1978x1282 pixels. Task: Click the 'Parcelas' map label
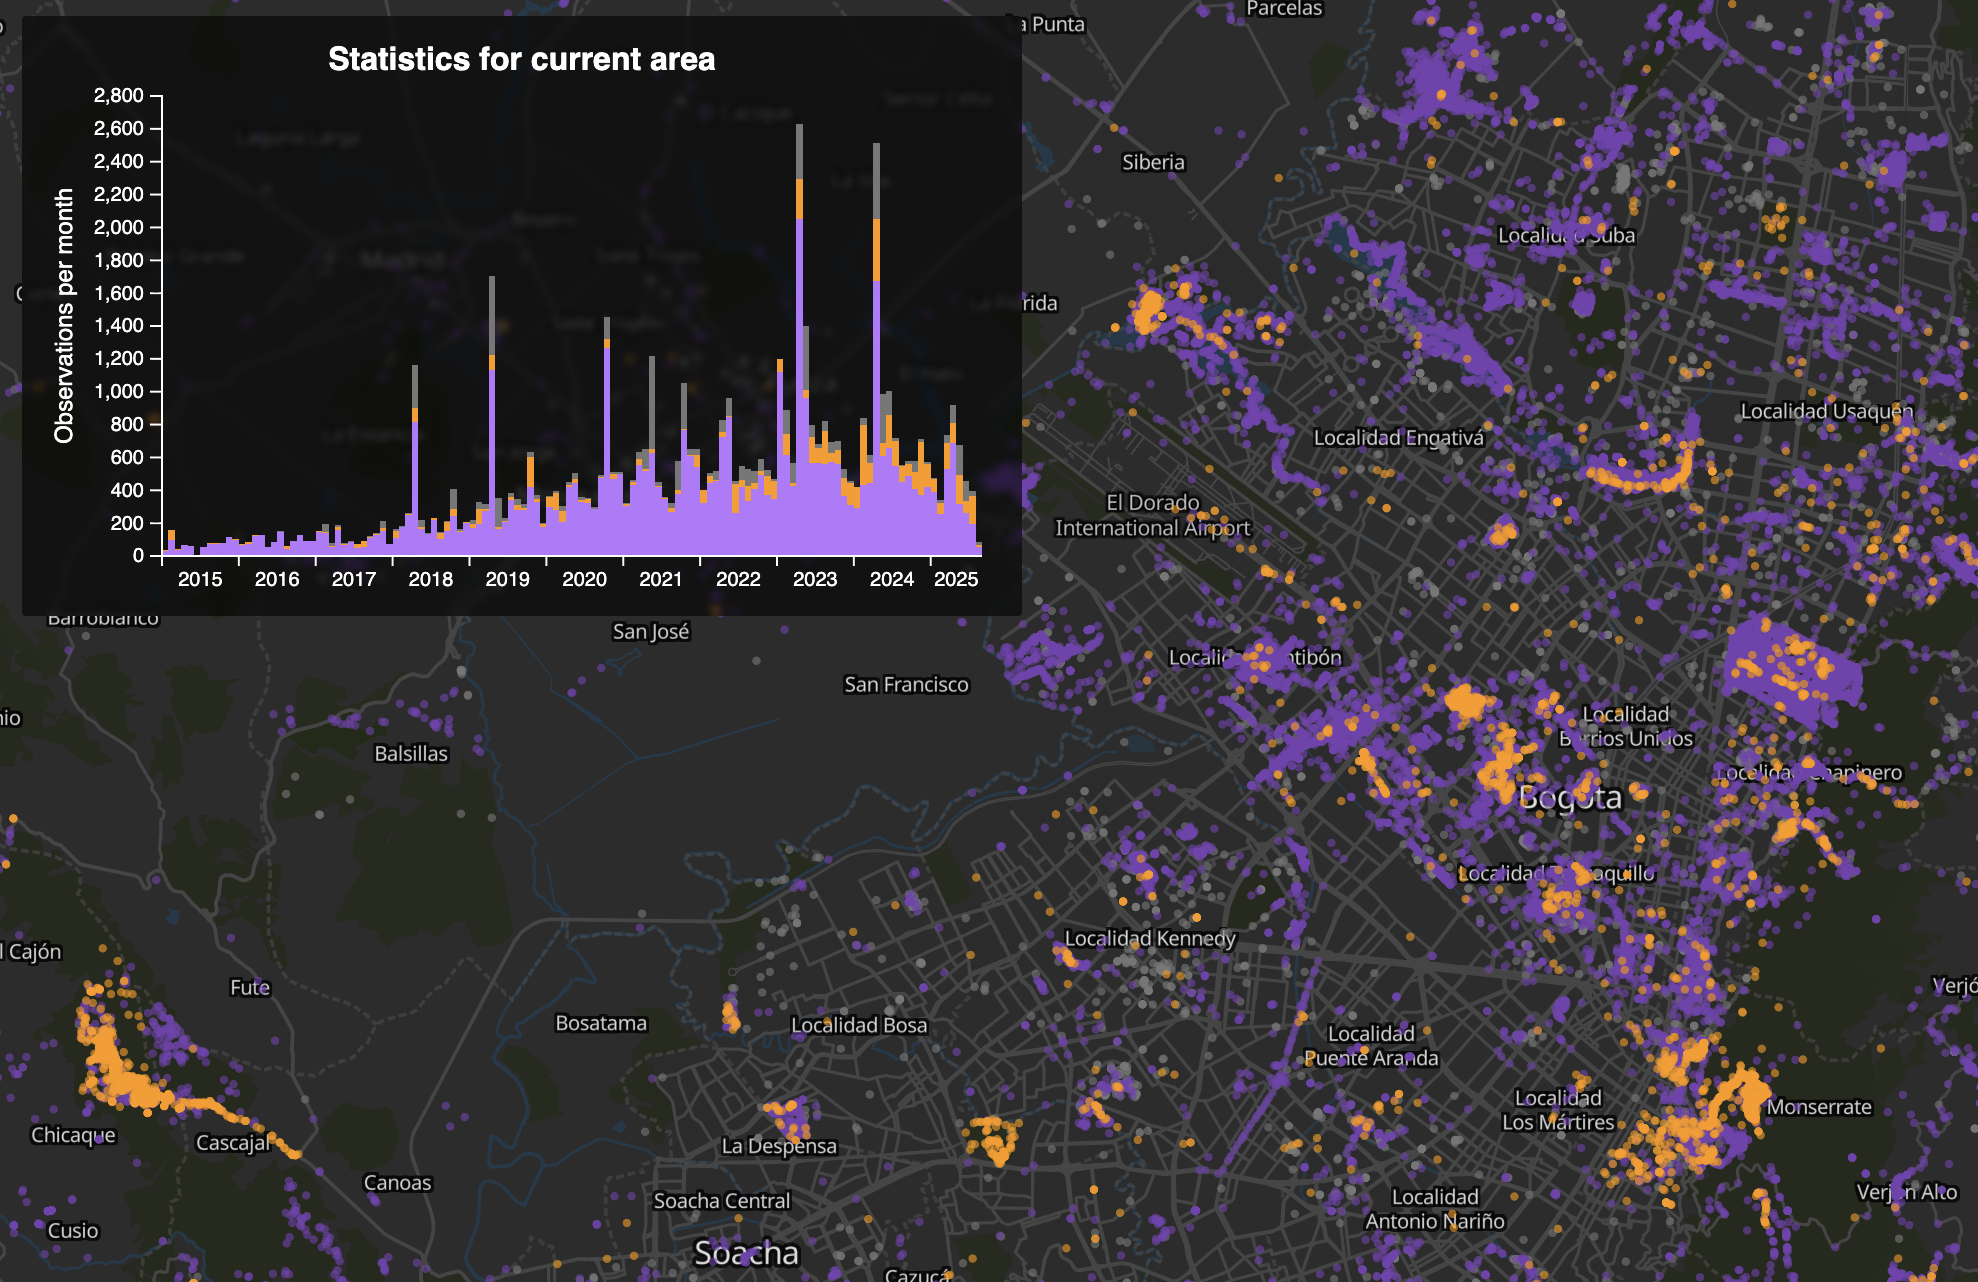pos(1284,9)
